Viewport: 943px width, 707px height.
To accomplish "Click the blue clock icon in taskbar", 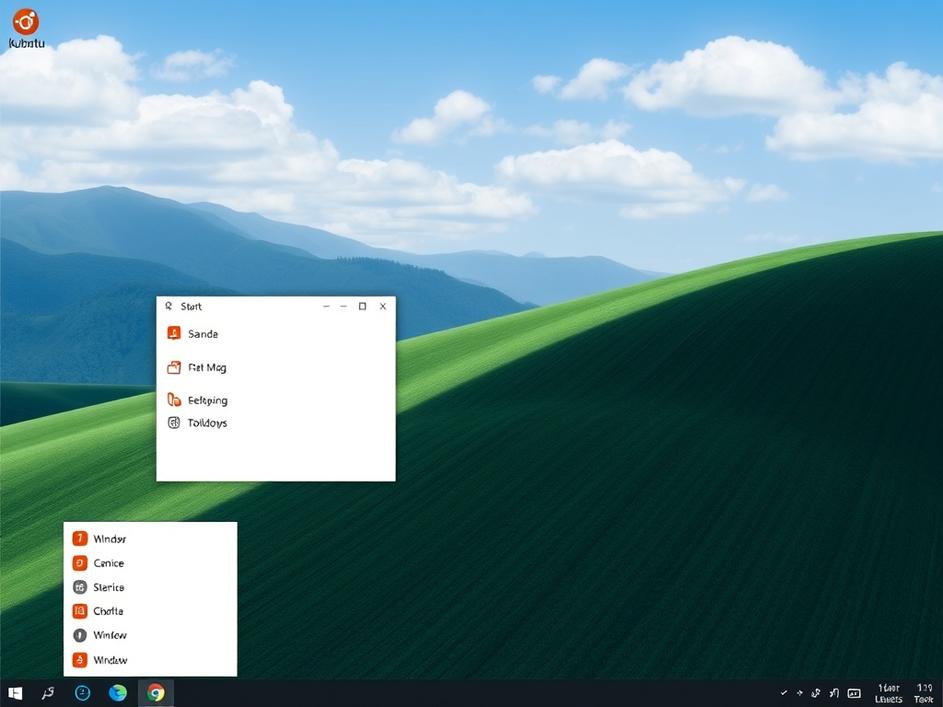I will 83,692.
